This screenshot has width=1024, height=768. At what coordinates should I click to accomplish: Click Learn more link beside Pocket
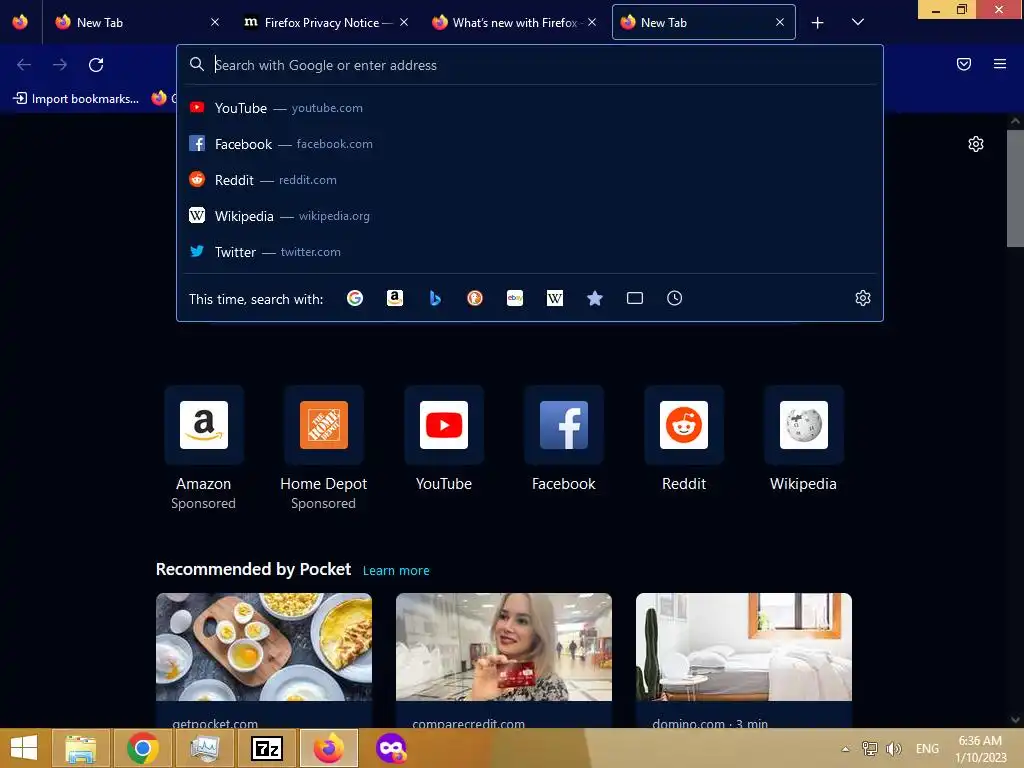tap(396, 571)
